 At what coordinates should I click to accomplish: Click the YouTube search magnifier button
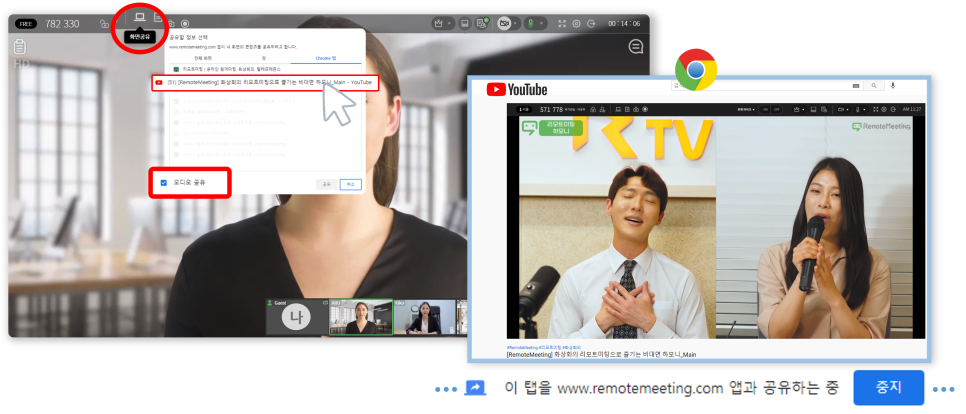[x=874, y=86]
